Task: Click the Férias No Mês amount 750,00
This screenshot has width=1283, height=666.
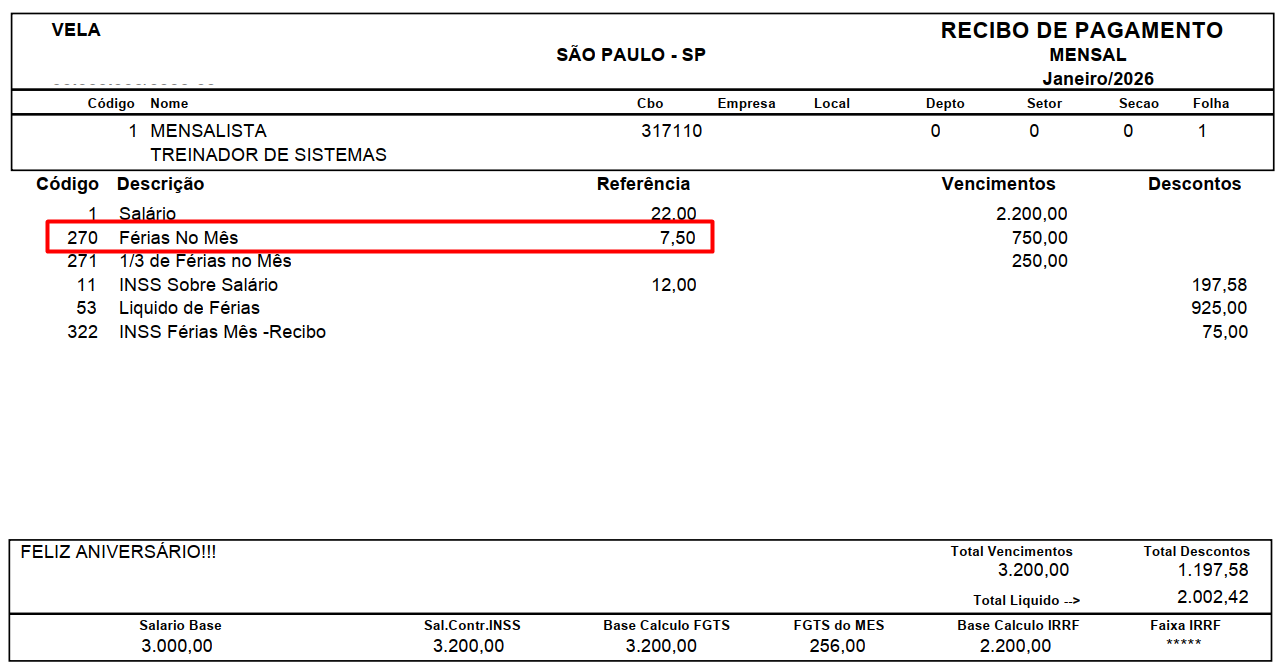Action: tap(1040, 237)
